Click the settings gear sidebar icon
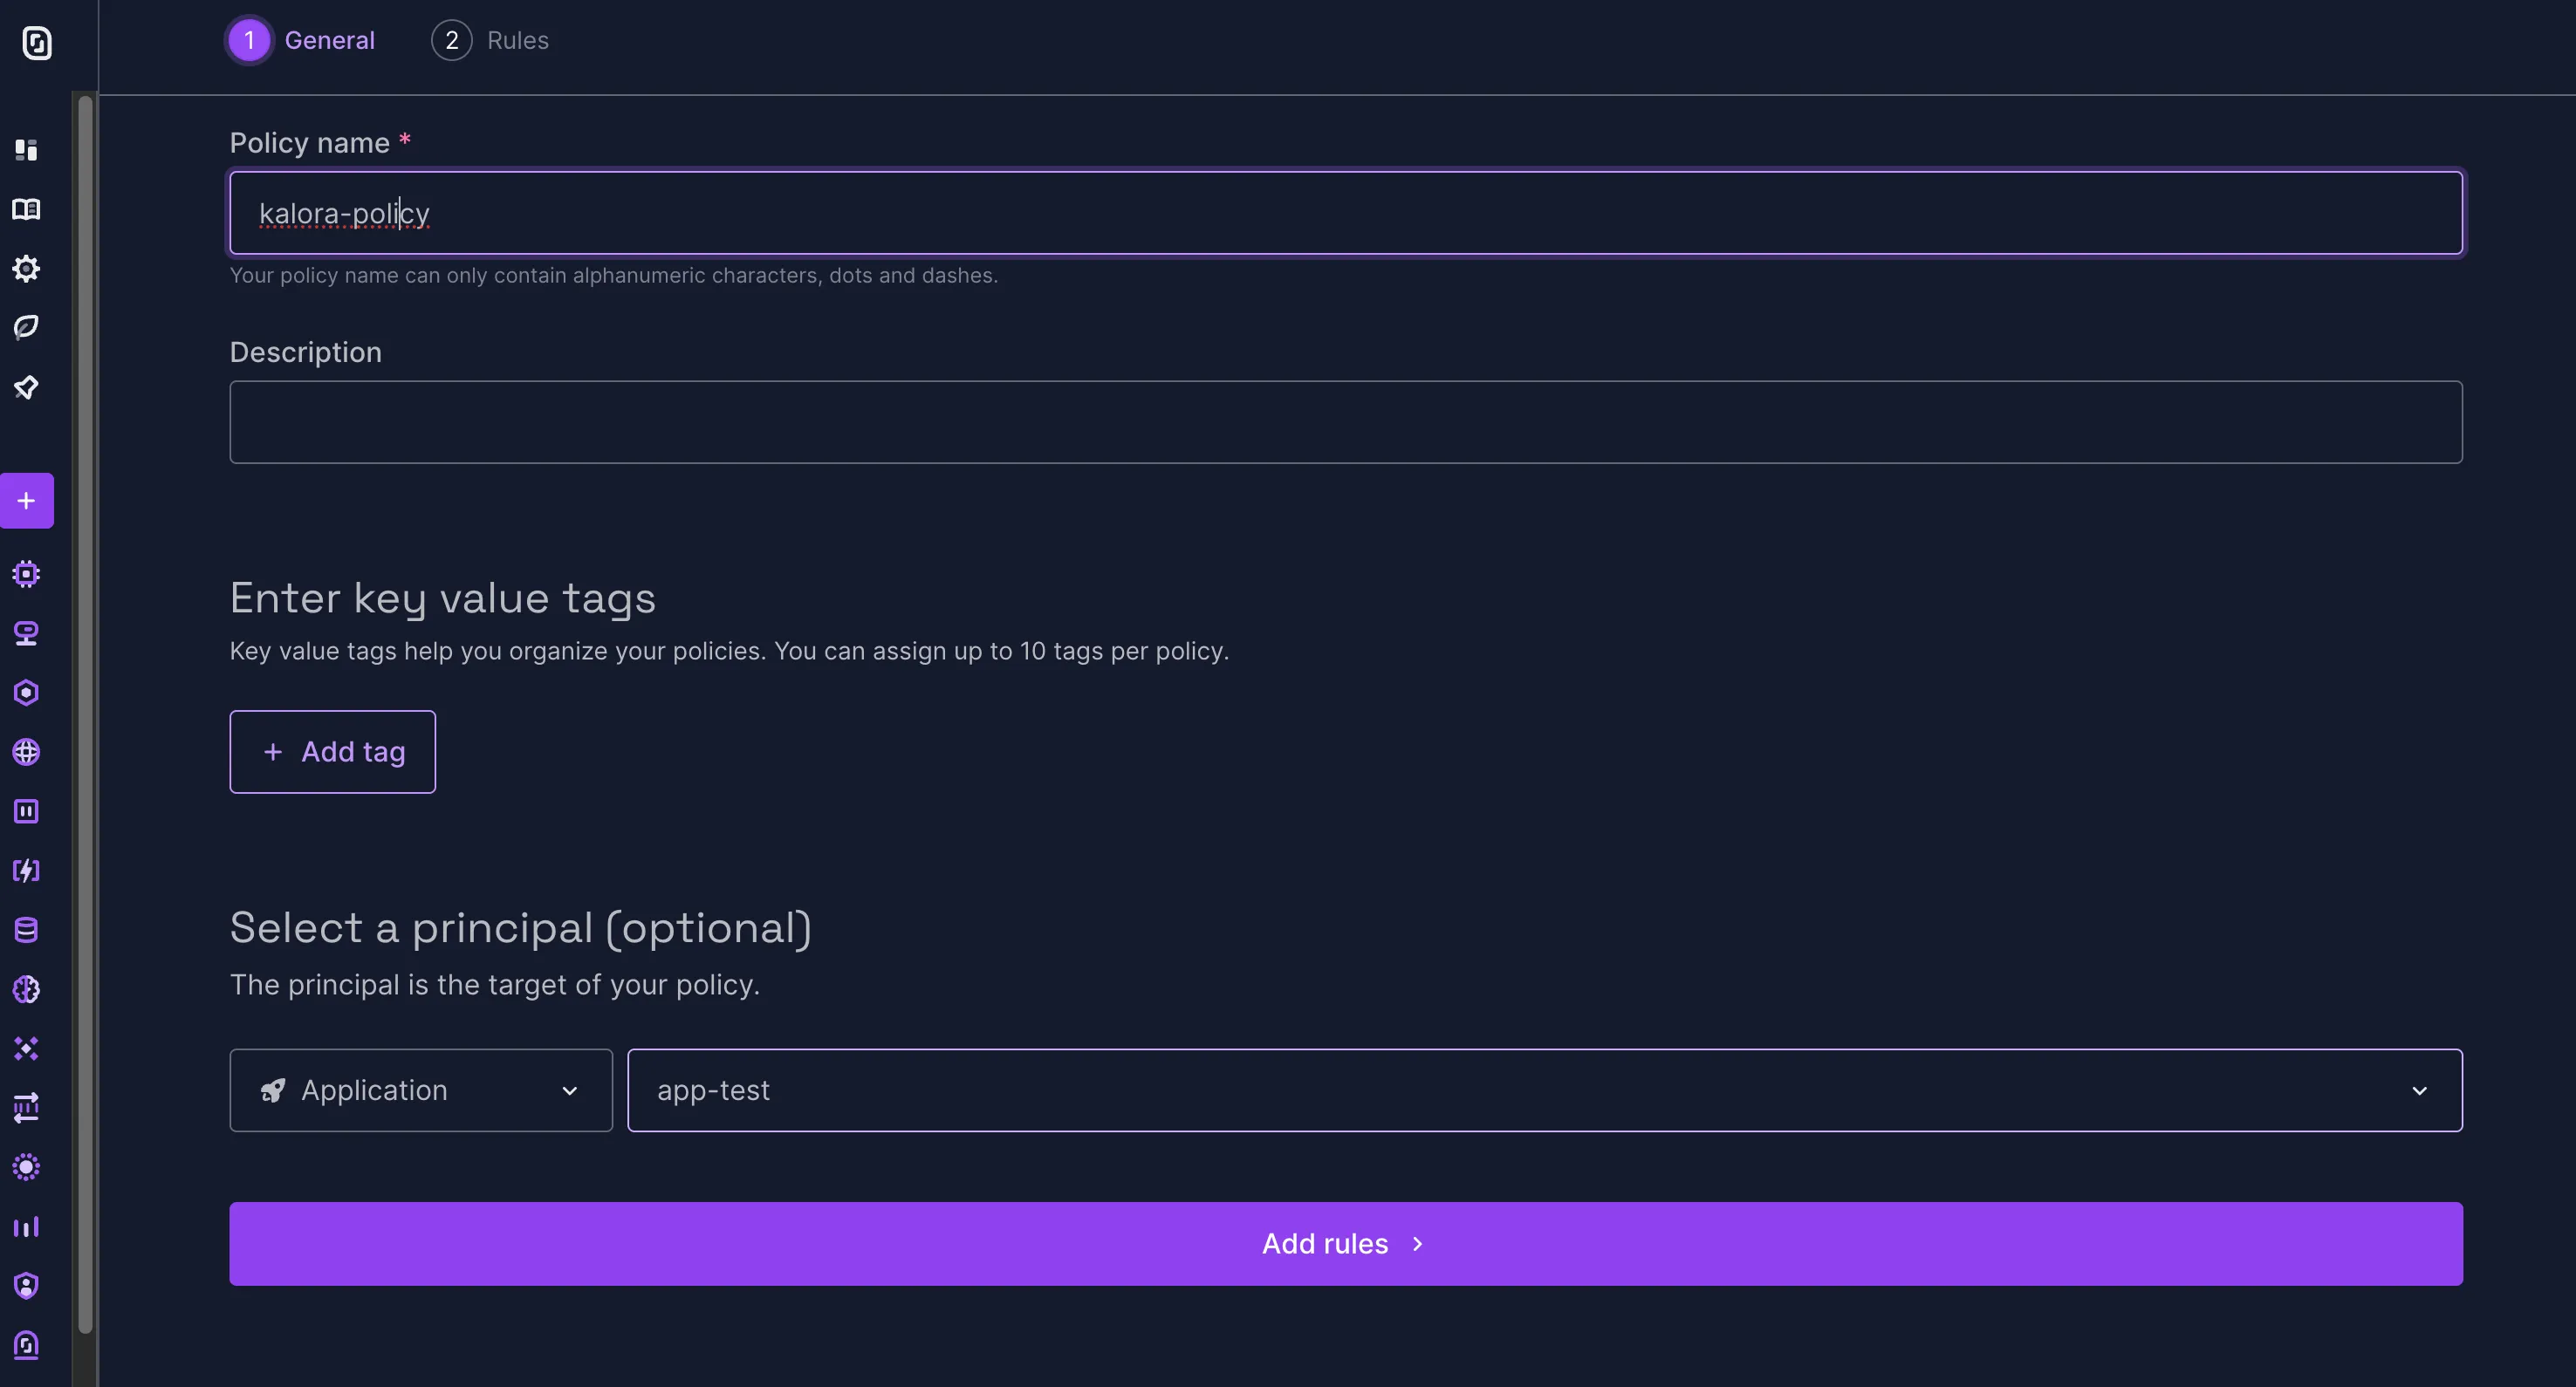 point(26,268)
